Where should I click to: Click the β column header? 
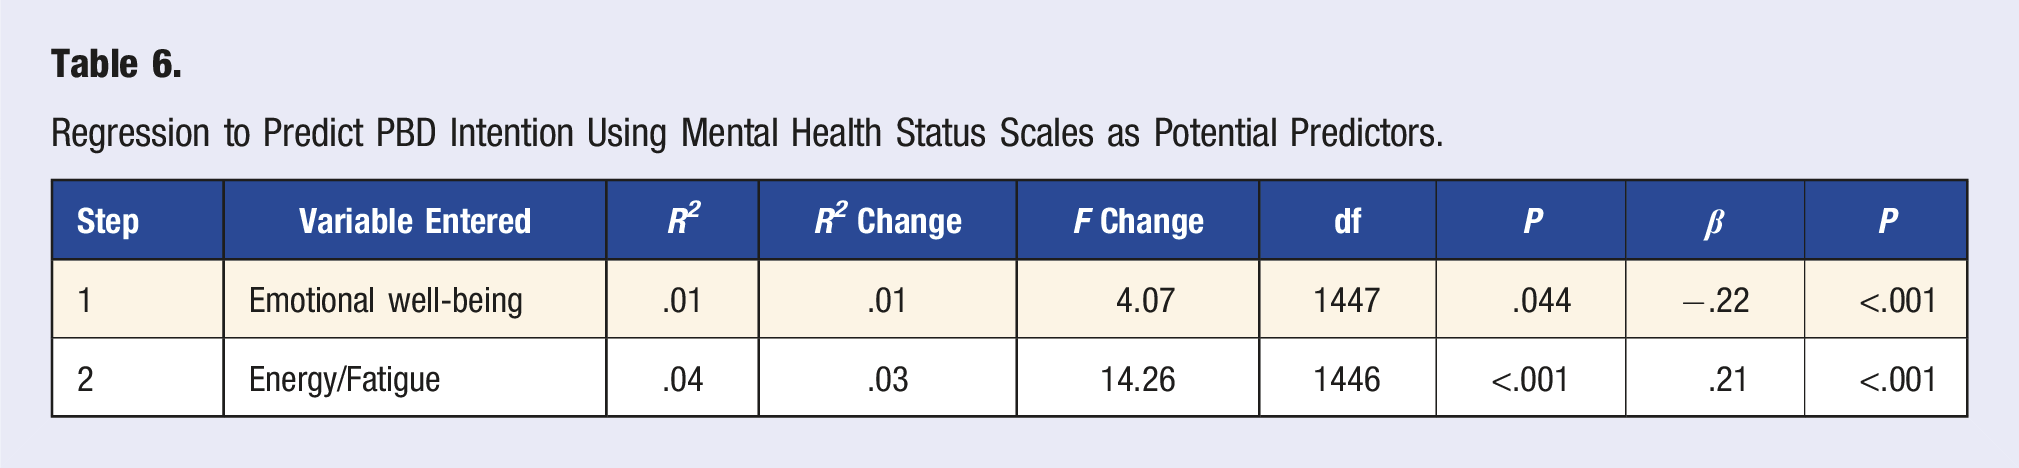1714,223
